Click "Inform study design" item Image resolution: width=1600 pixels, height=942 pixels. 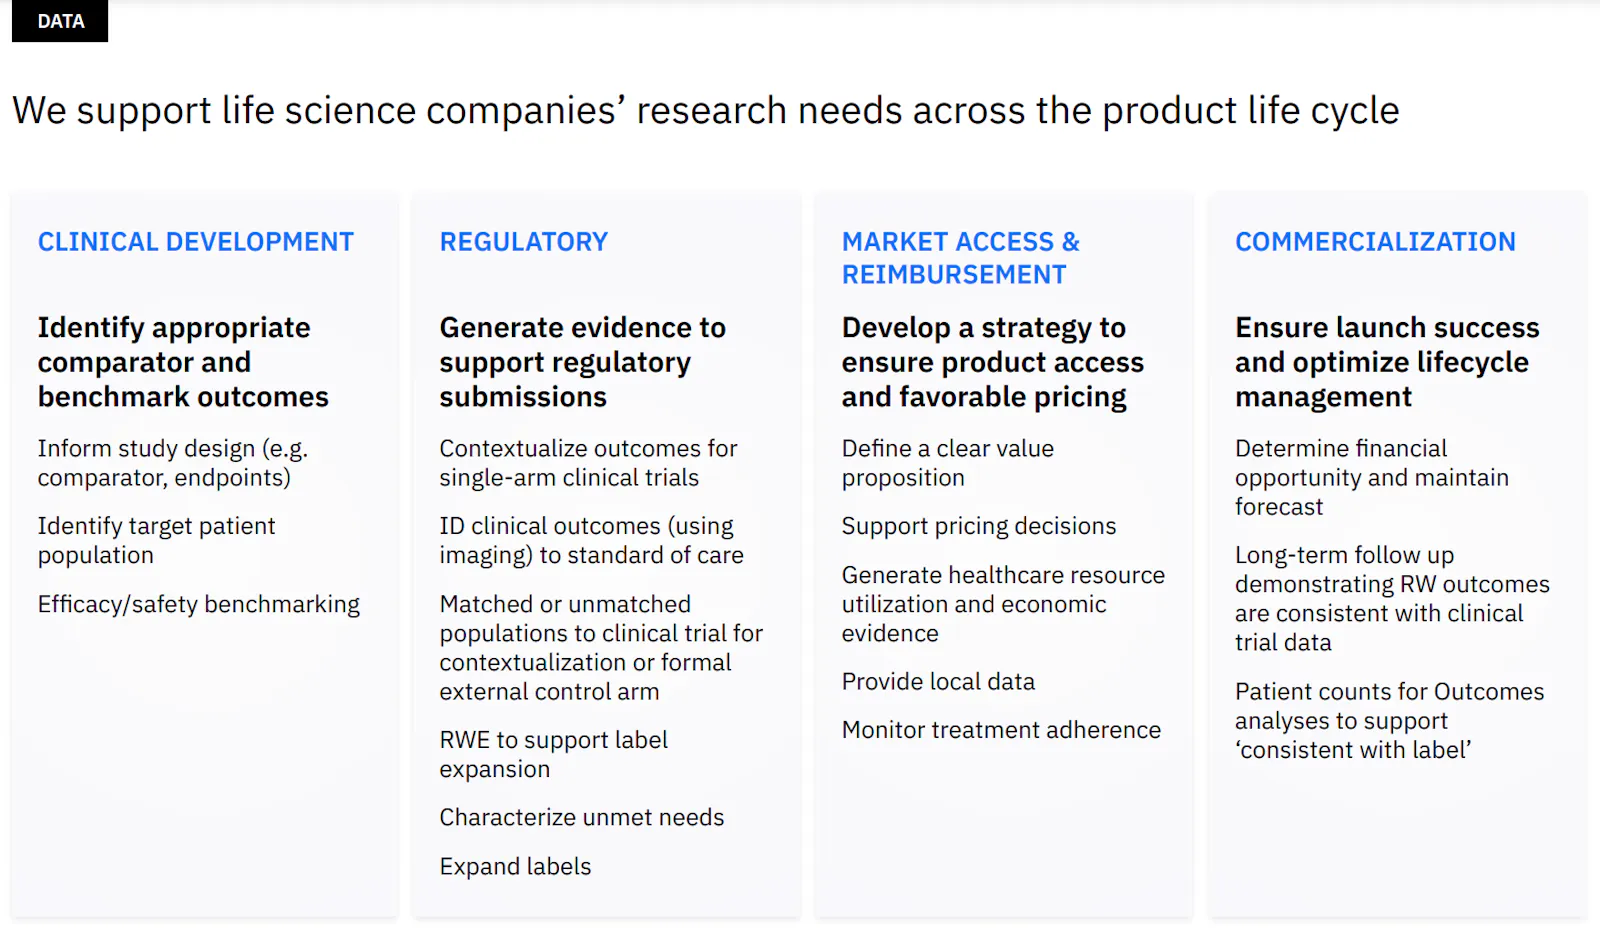pyautogui.click(x=172, y=463)
